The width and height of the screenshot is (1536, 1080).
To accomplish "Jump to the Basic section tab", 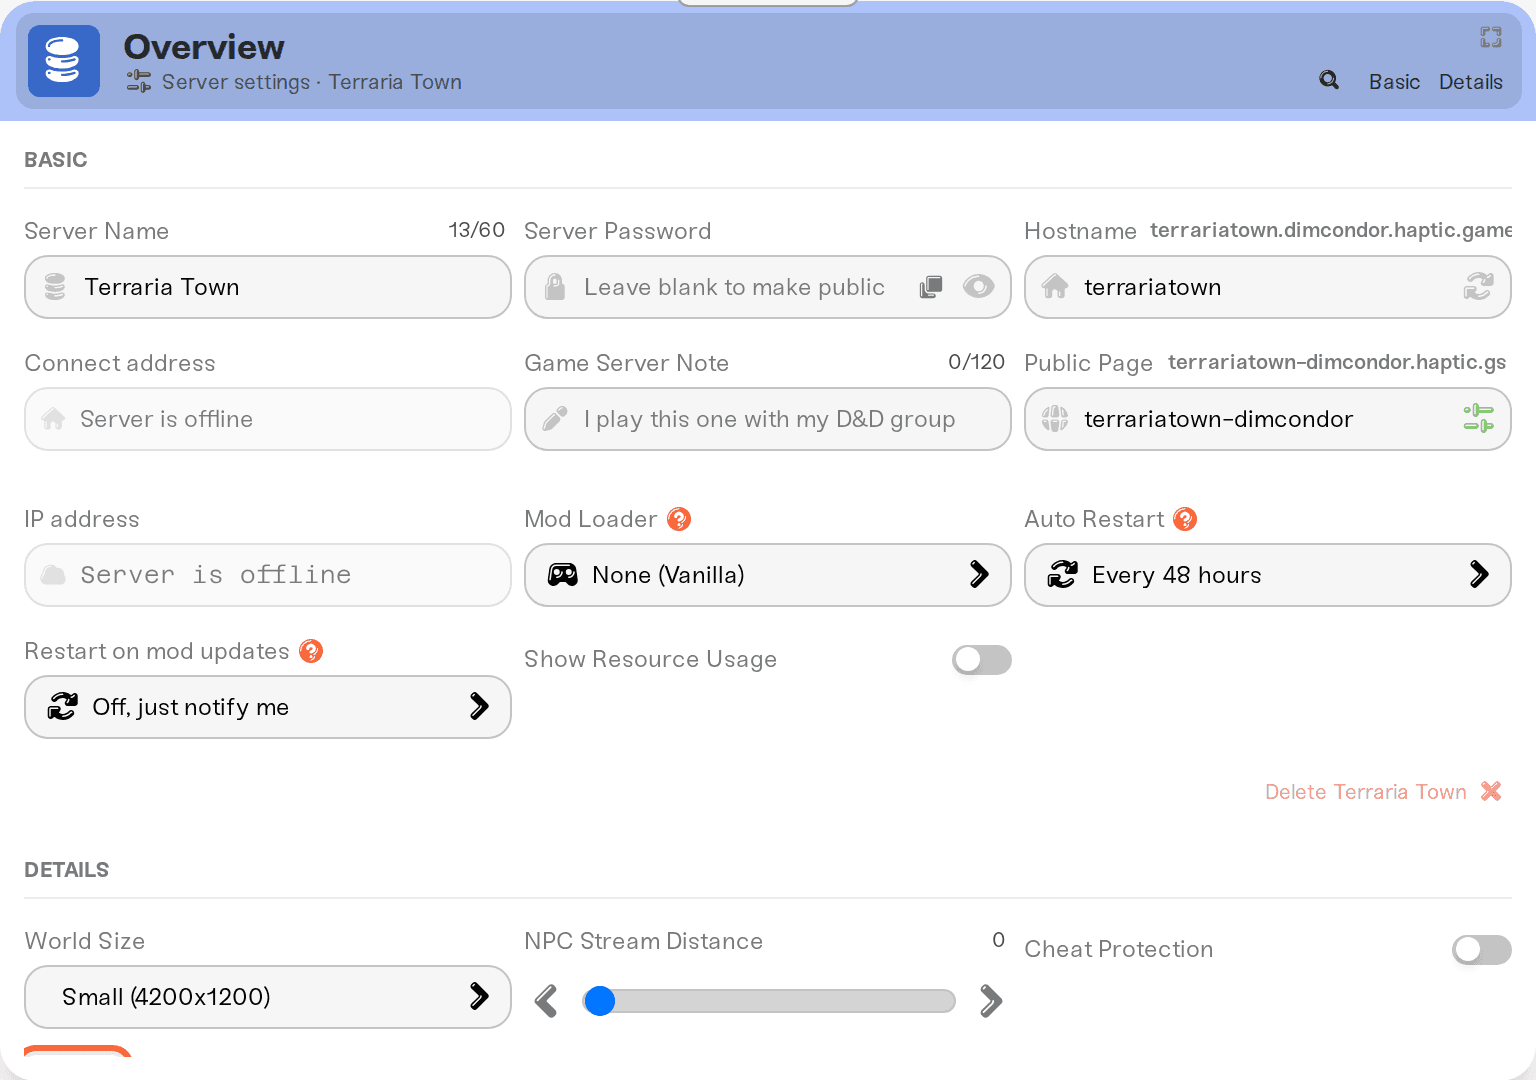I will (x=1394, y=82).
